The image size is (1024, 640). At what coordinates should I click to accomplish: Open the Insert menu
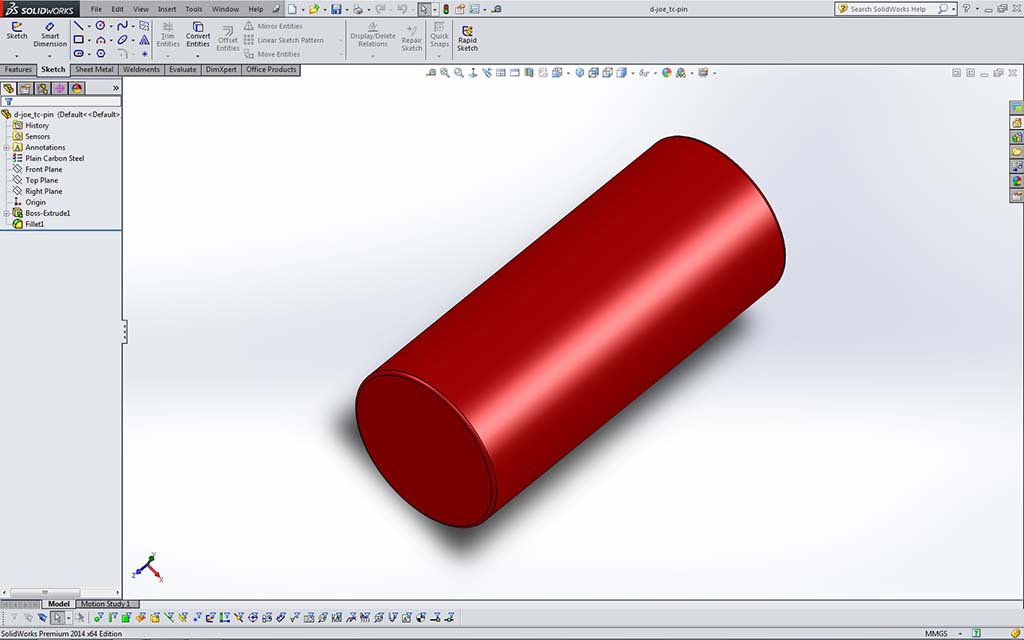(x=167, y=9)
